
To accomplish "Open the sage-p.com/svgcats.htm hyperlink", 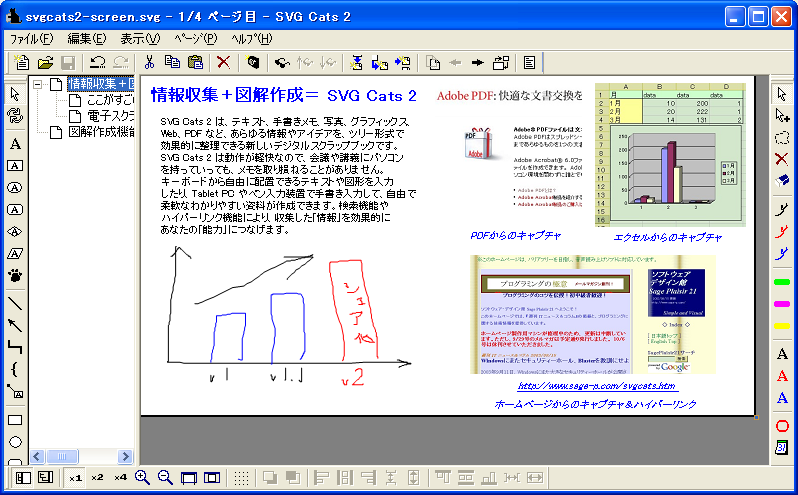I will [596, 385].
